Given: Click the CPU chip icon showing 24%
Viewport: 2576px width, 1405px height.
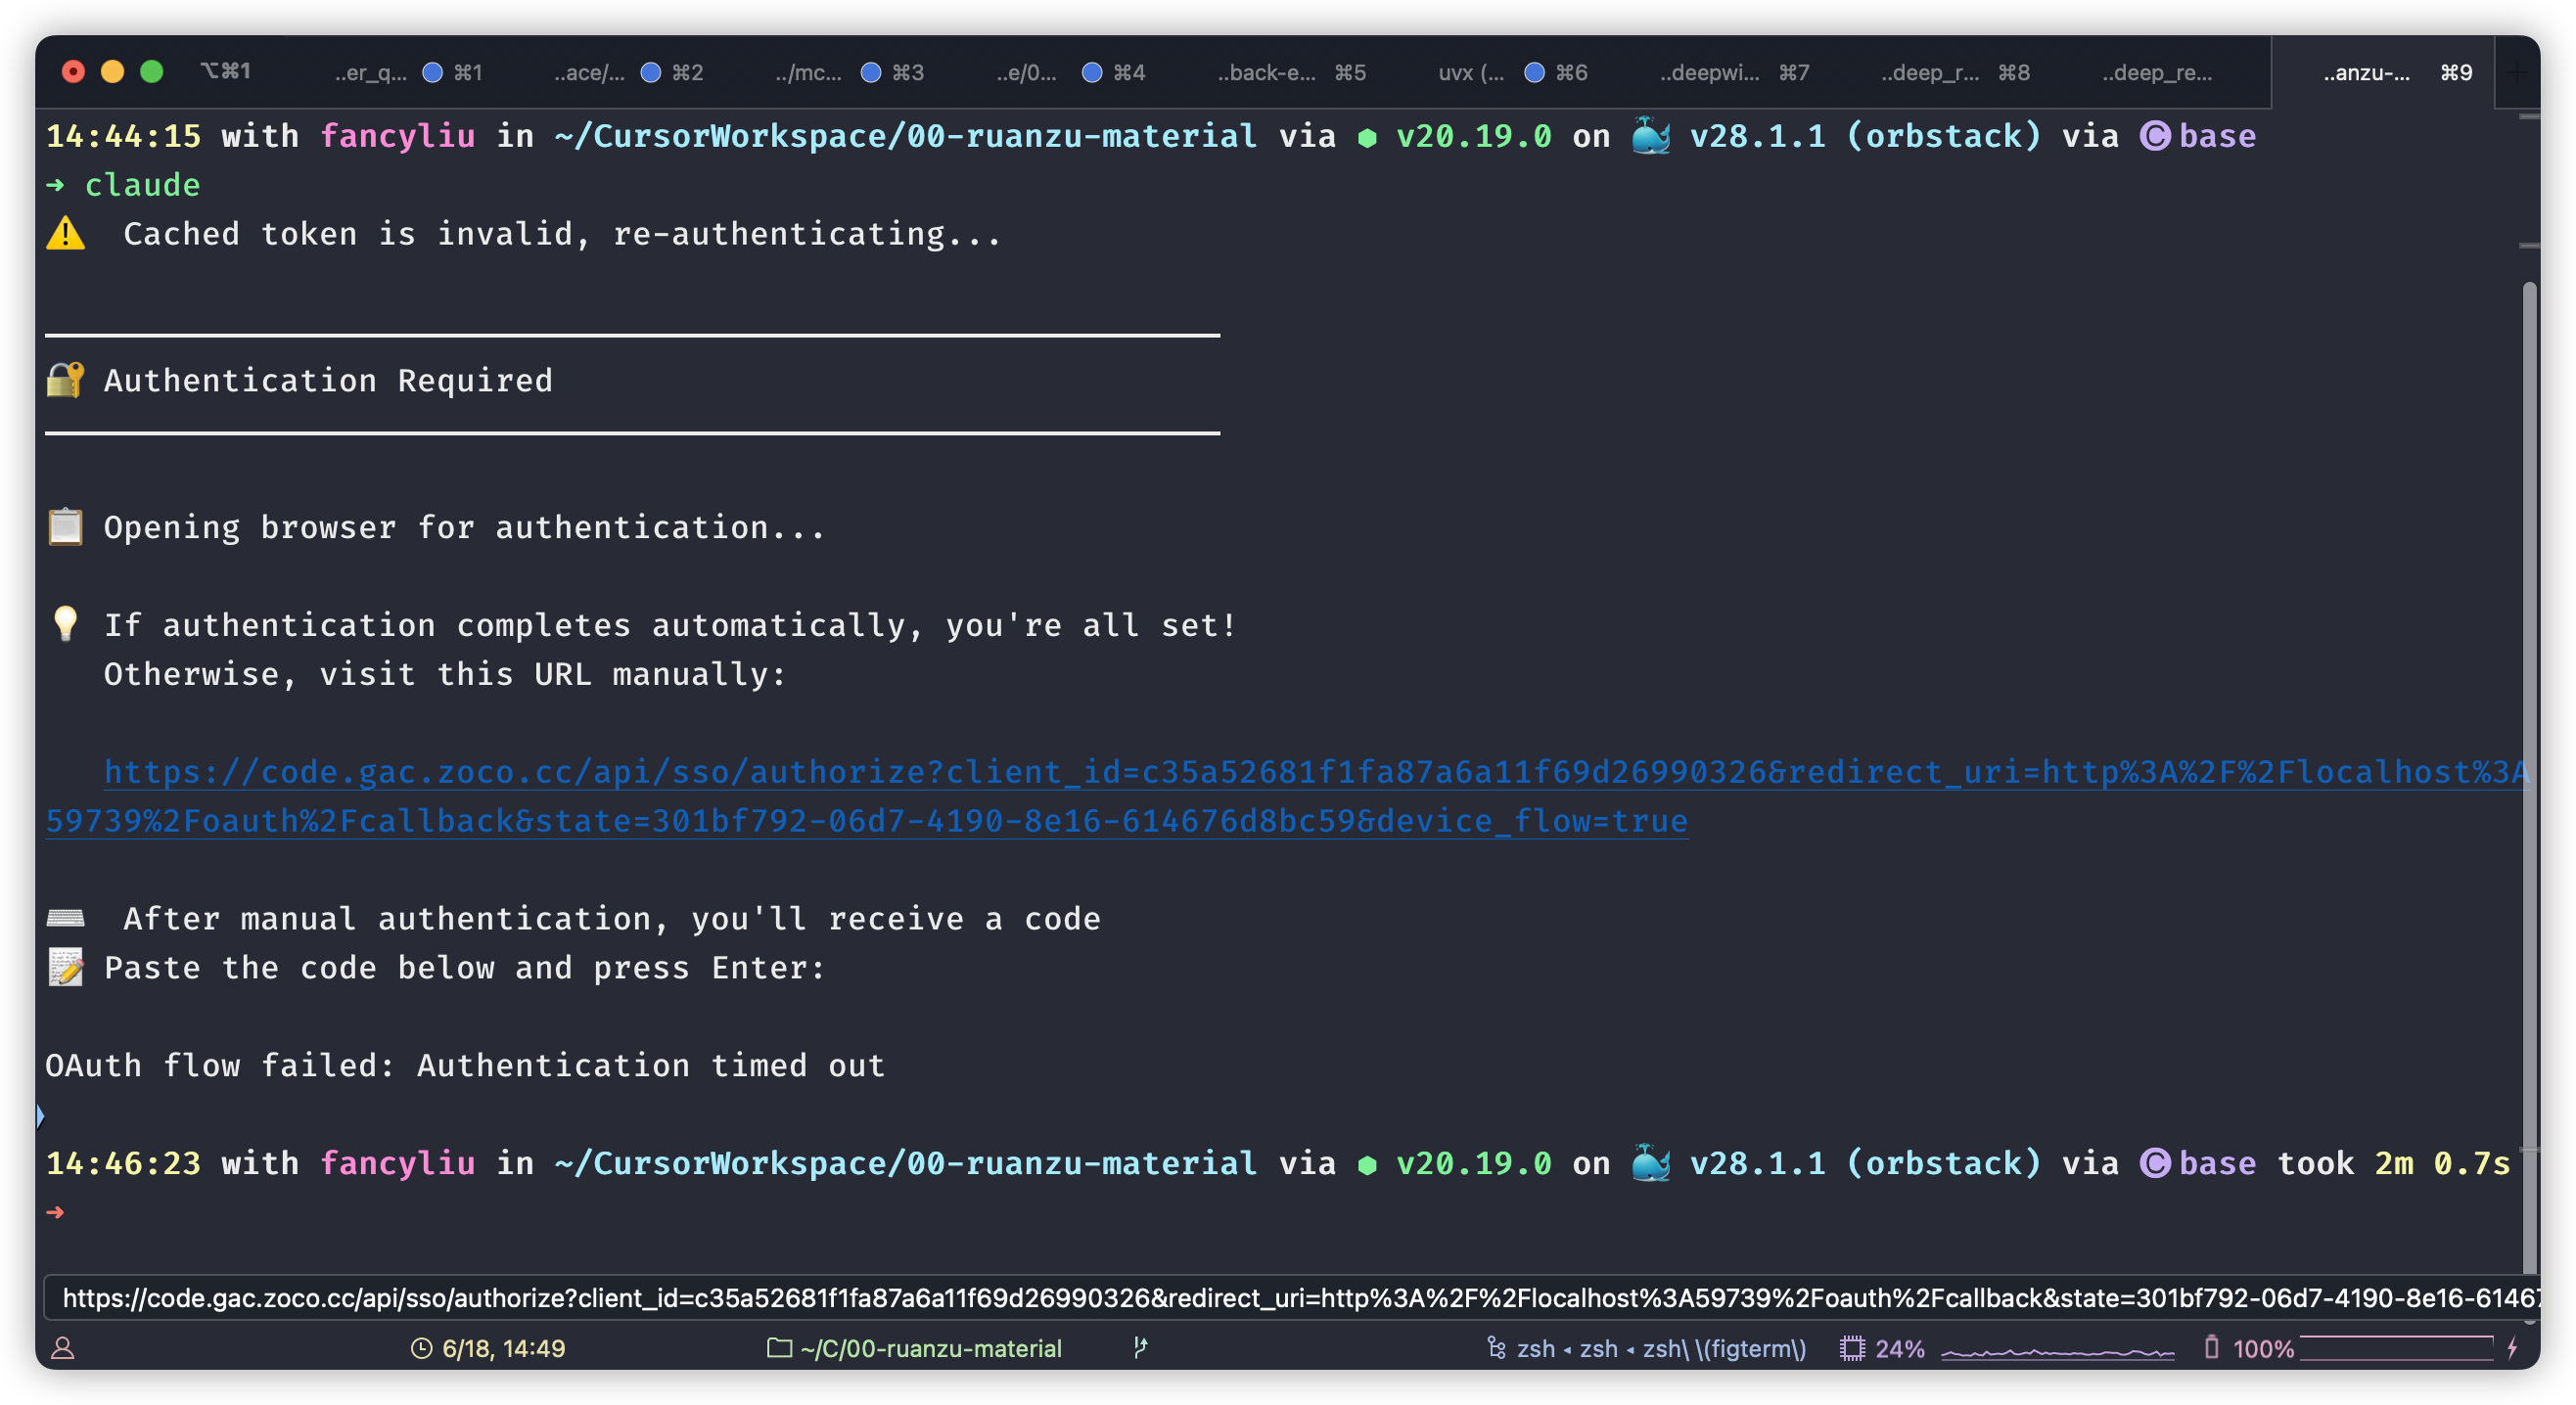Looking at the screenshot, I should click(1852, 1348).
